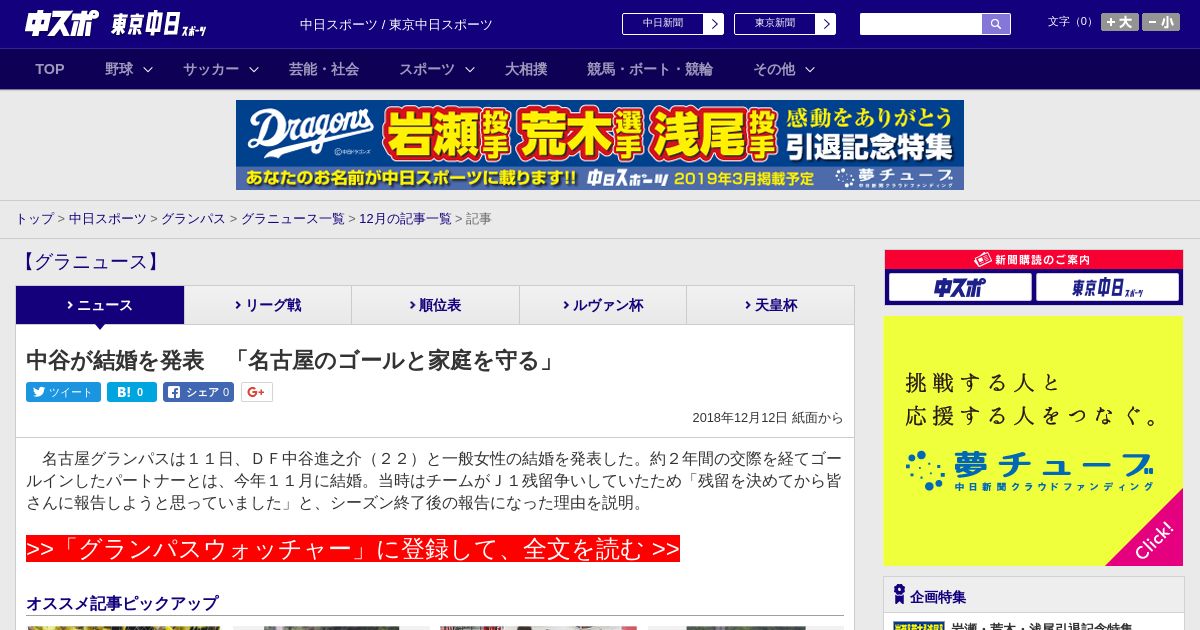Open the 東京中日スポーツ subscription button
Screen dimensions: 1200x630
pyautogui.click(x=1107, y=287)
